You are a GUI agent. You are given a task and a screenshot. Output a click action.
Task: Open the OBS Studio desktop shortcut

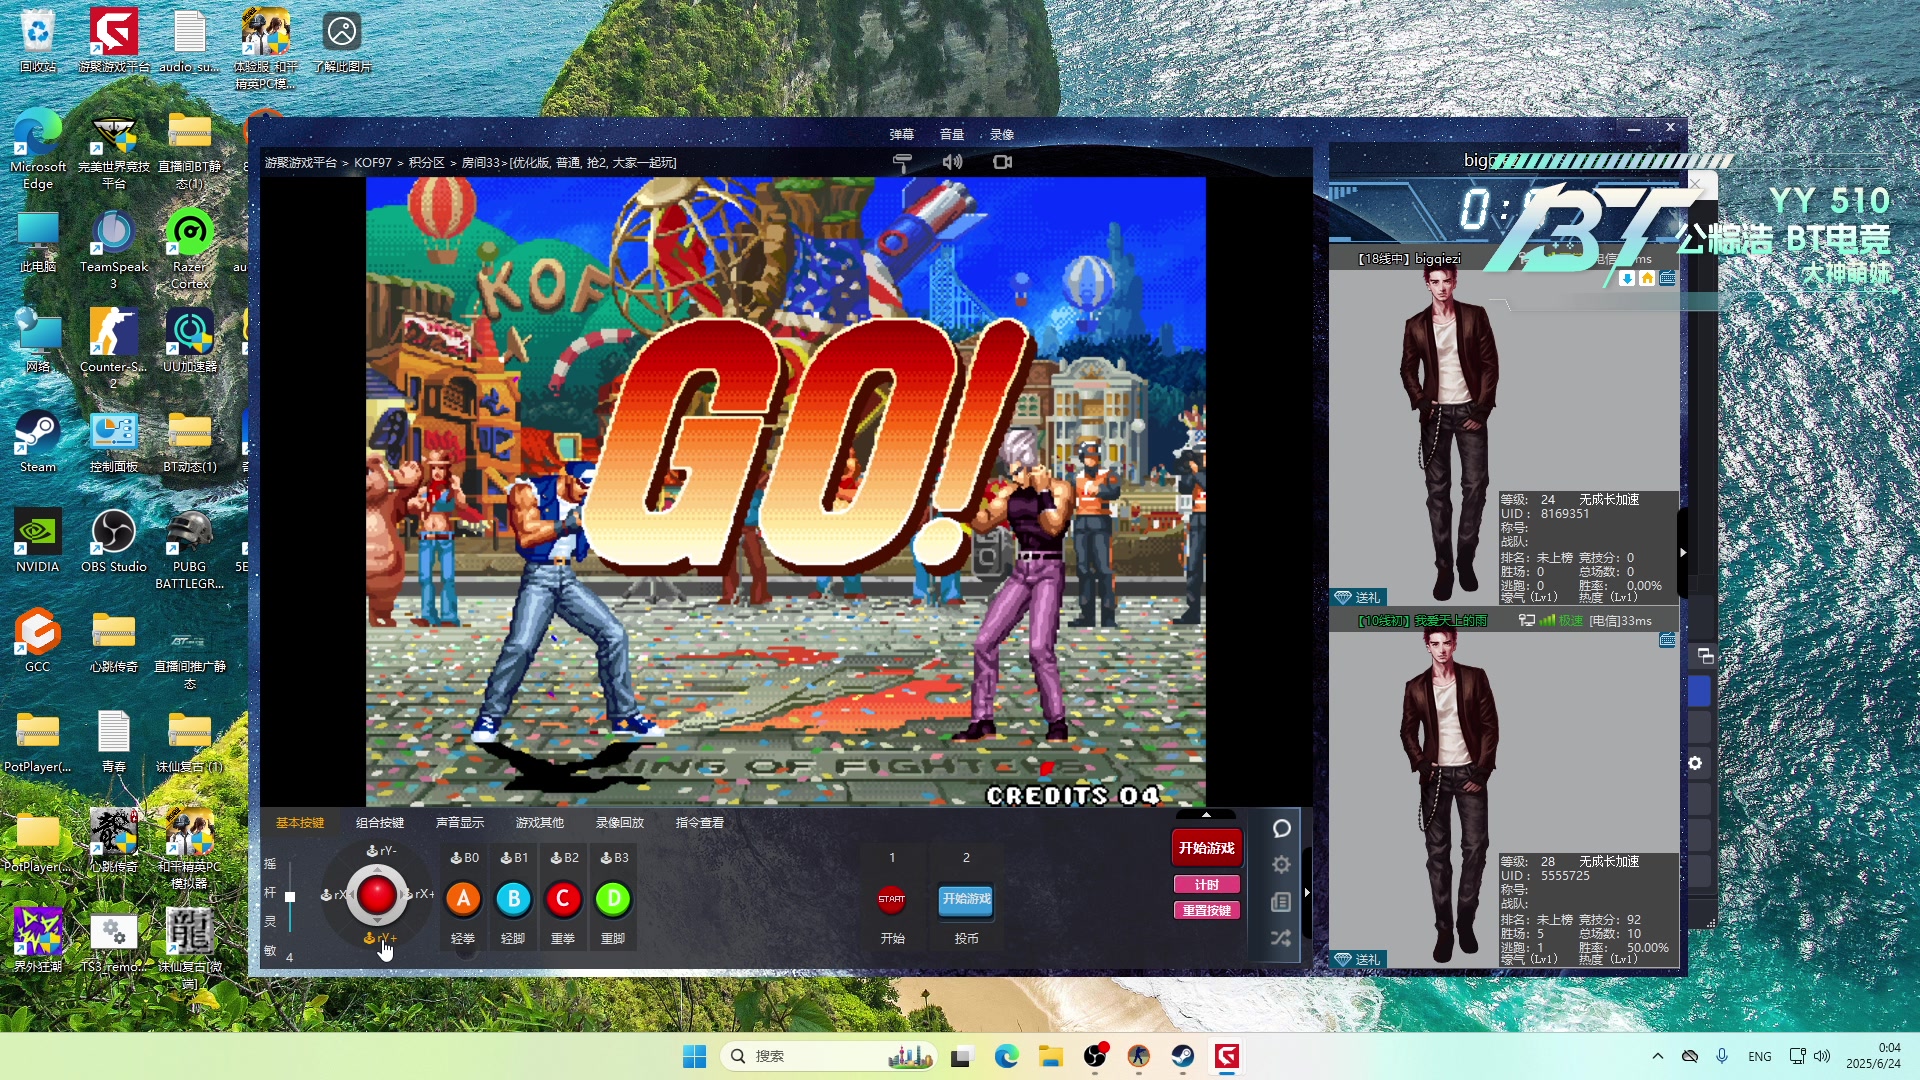click(x=113, y=541)
